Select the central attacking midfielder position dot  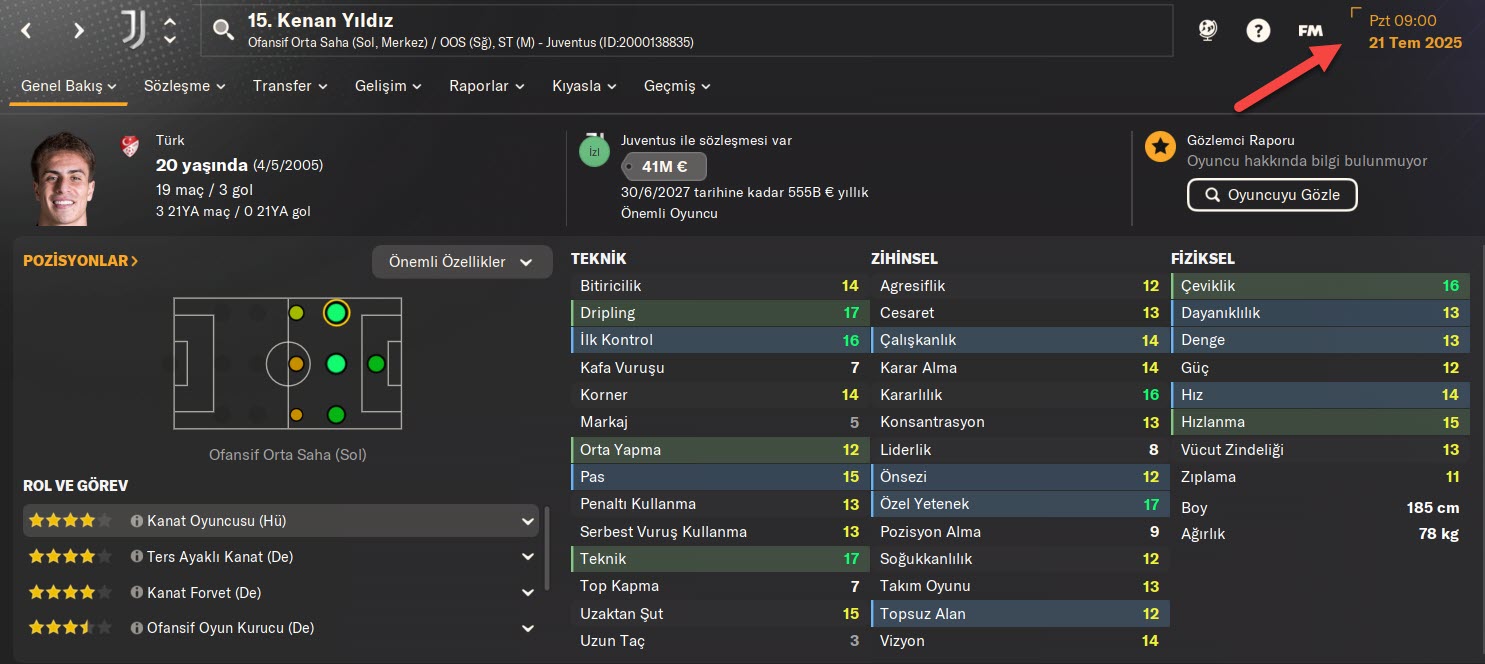pos(336,364)
